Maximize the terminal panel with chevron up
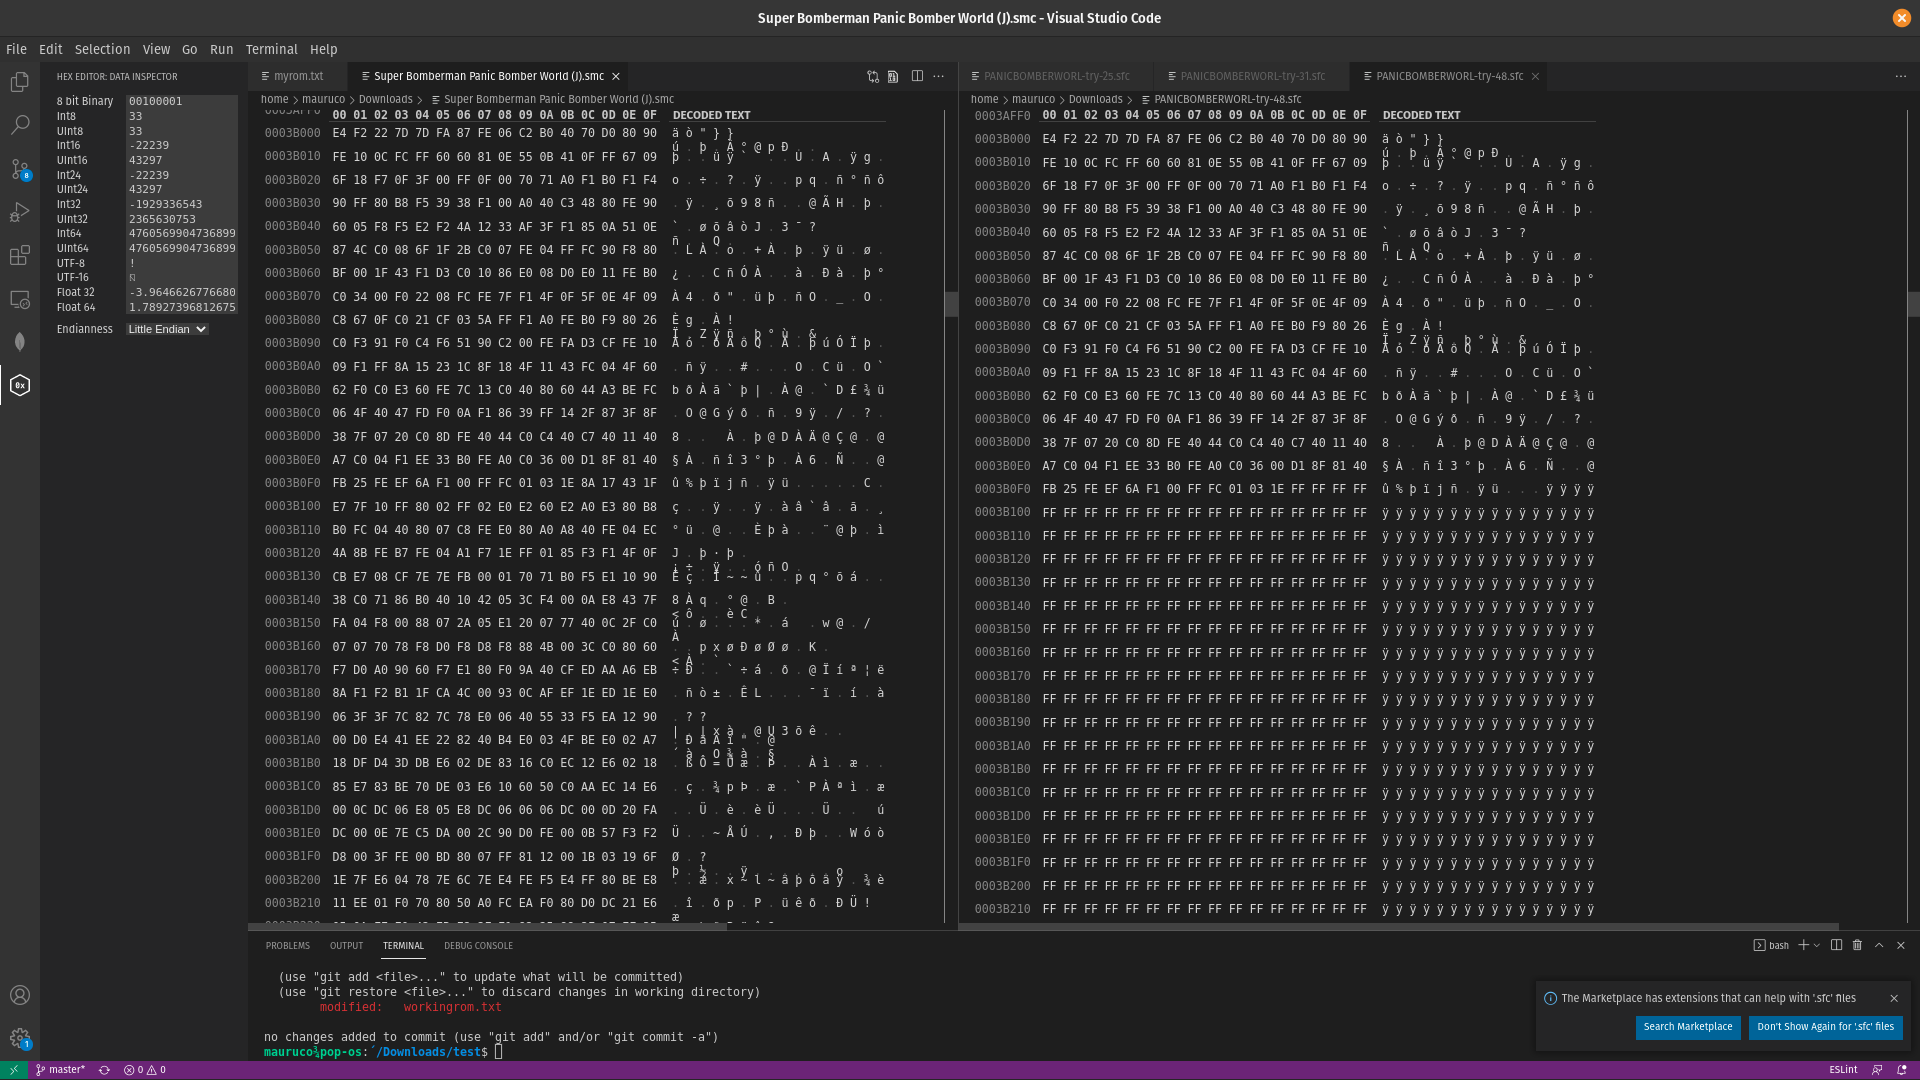 click(x=1879, y=945)
